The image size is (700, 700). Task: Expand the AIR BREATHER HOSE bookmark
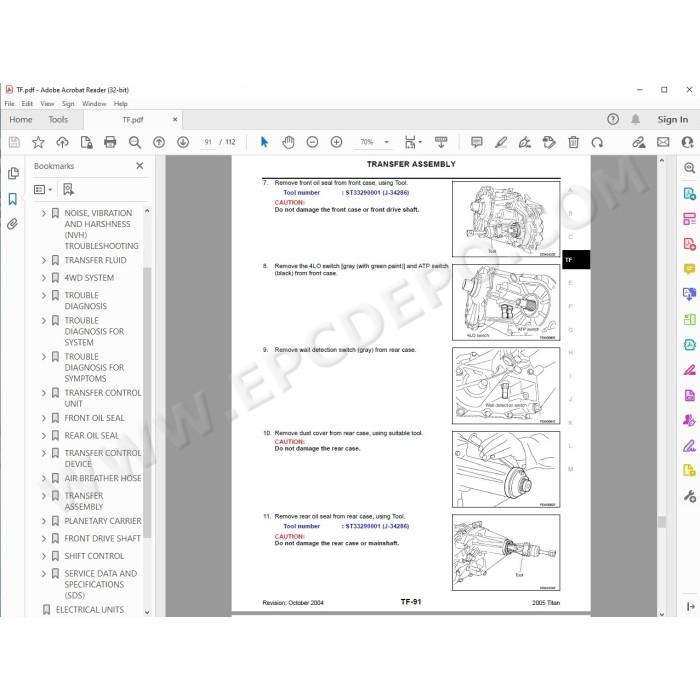(44, 478)
